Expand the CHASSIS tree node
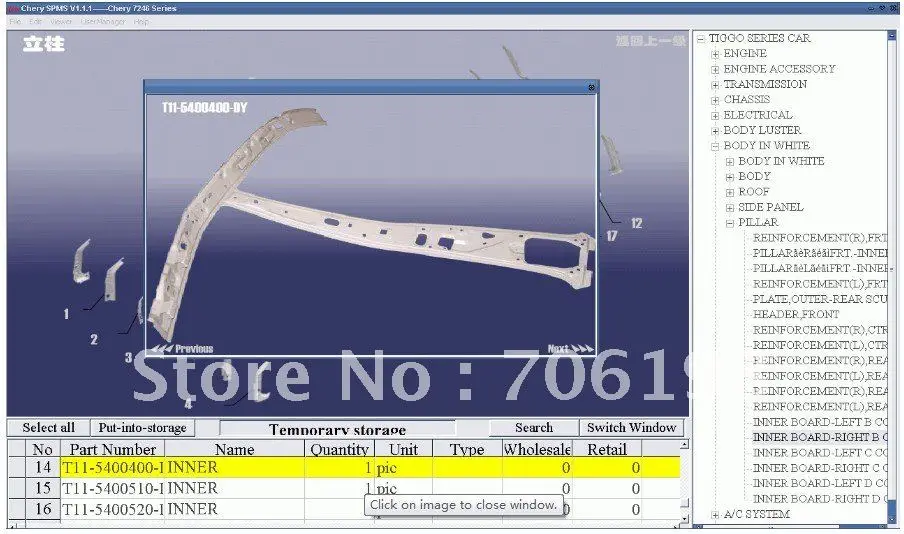 (x=715, y=100)
